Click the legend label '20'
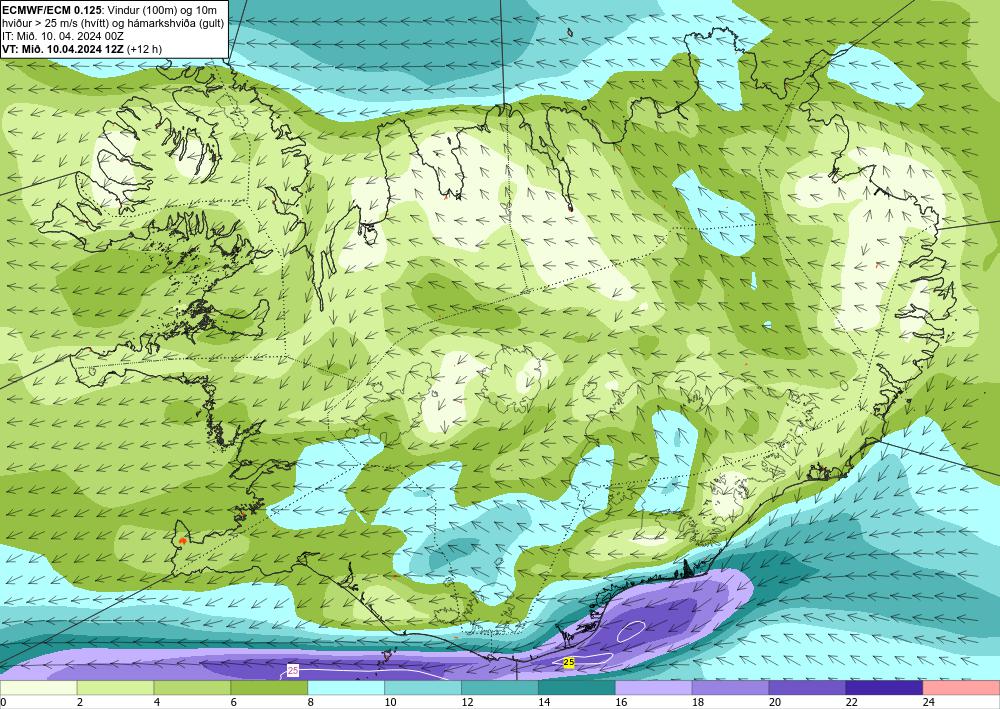The width and height of the screenshot is (1000, 709). coord(775,703)
